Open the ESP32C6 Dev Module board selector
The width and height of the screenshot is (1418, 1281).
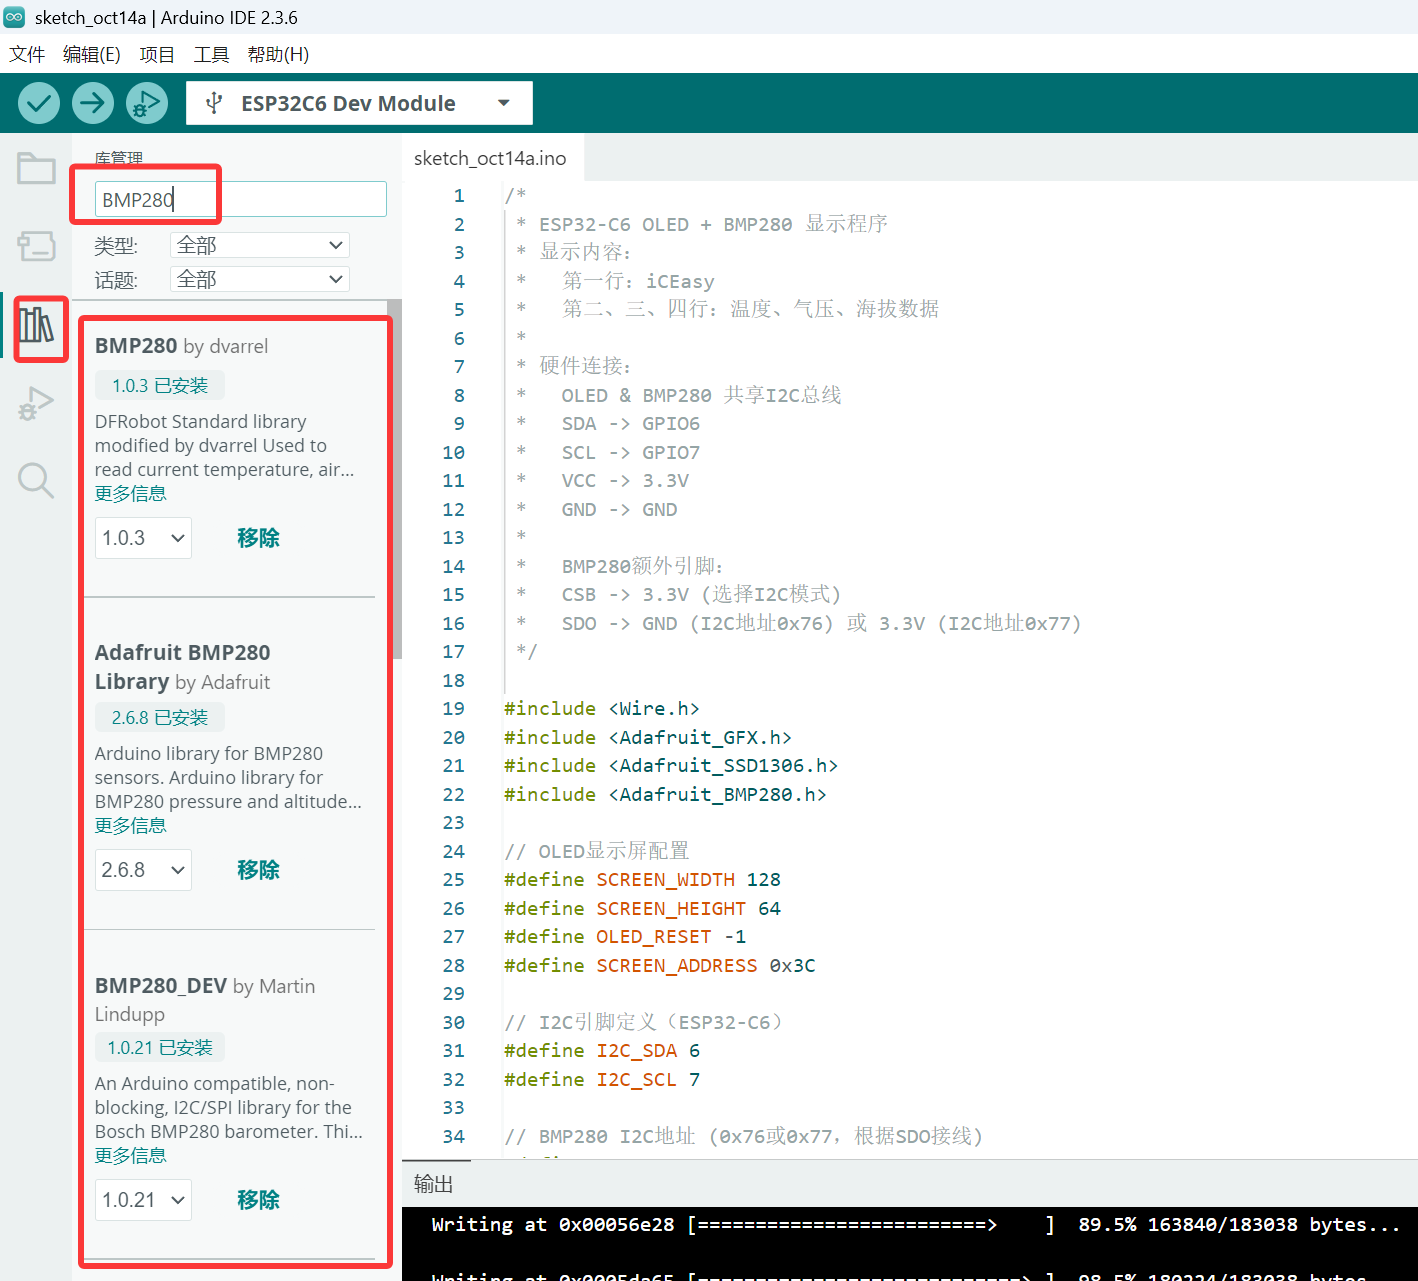click(358, 103)
